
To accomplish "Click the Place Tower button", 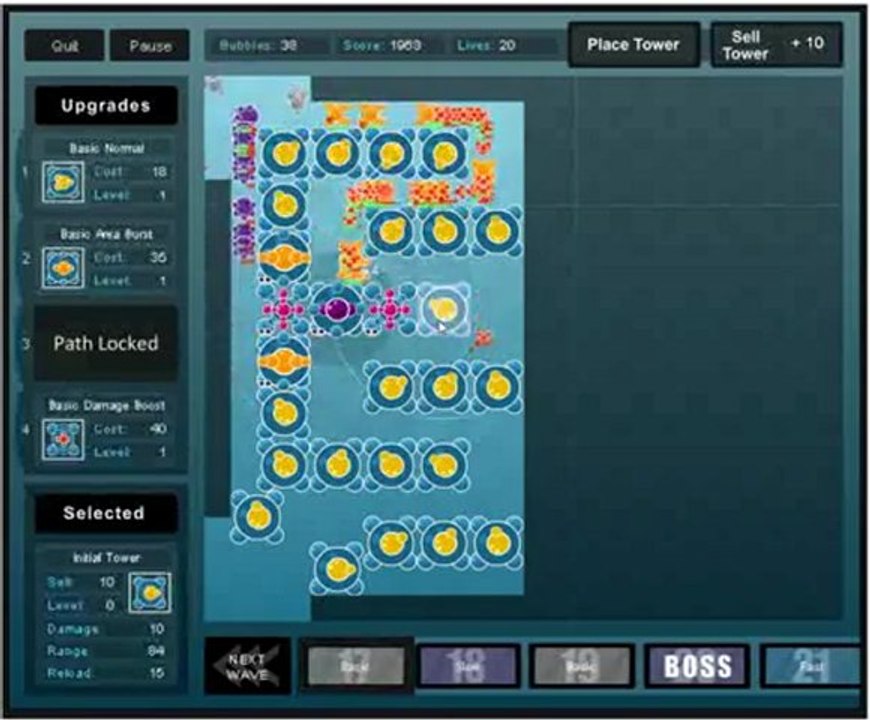I will coord(634,44).
